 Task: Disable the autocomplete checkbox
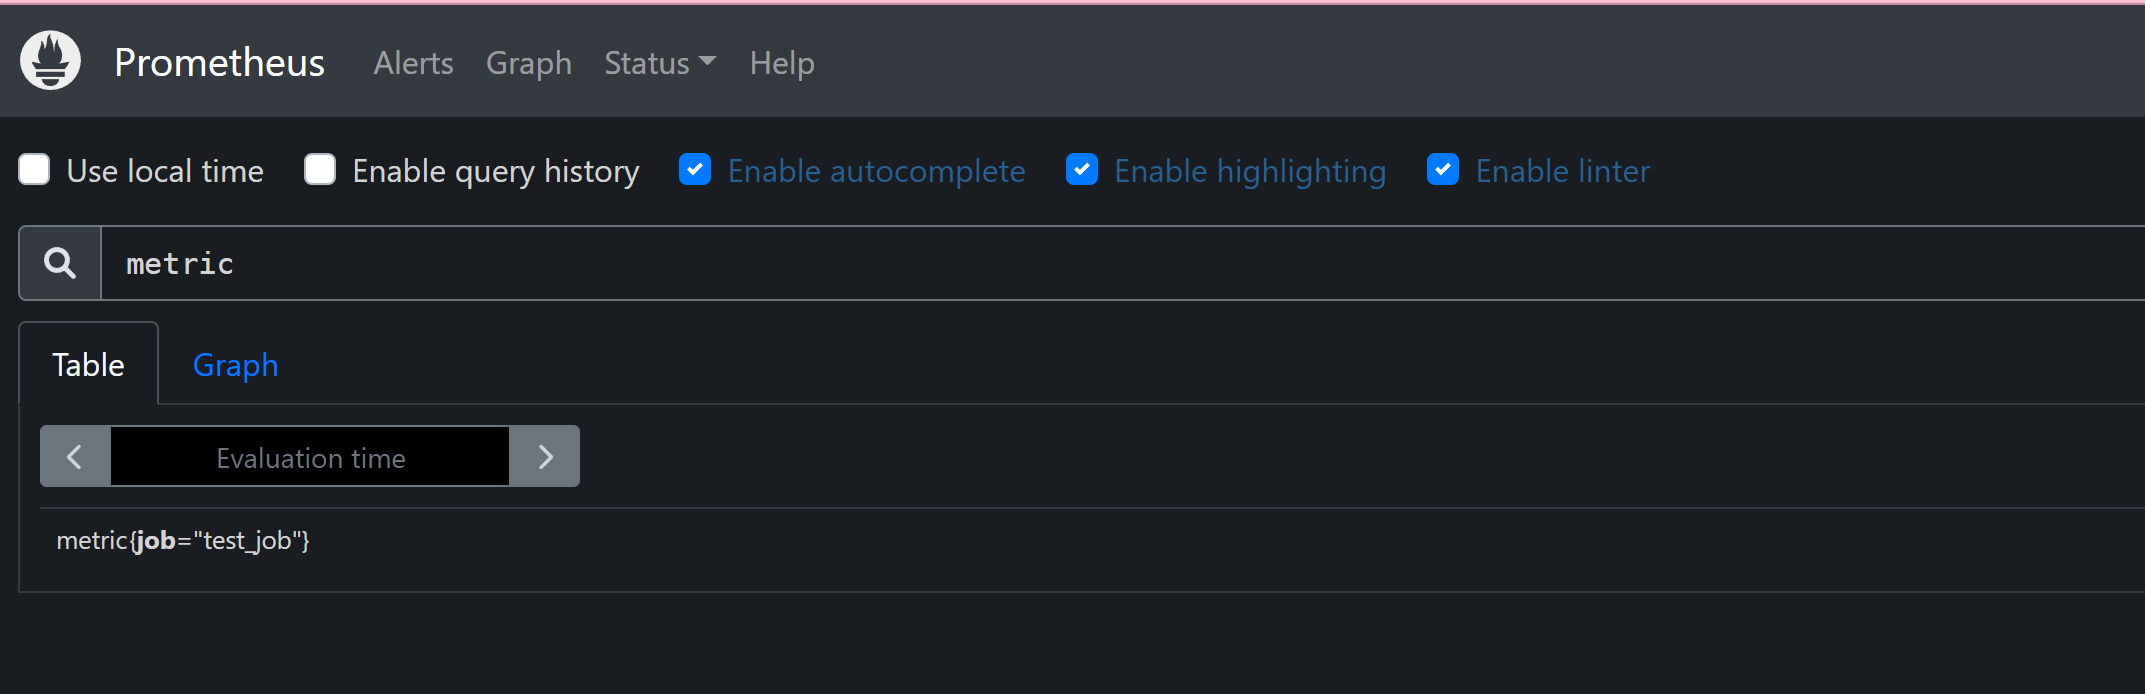[695, 170]
